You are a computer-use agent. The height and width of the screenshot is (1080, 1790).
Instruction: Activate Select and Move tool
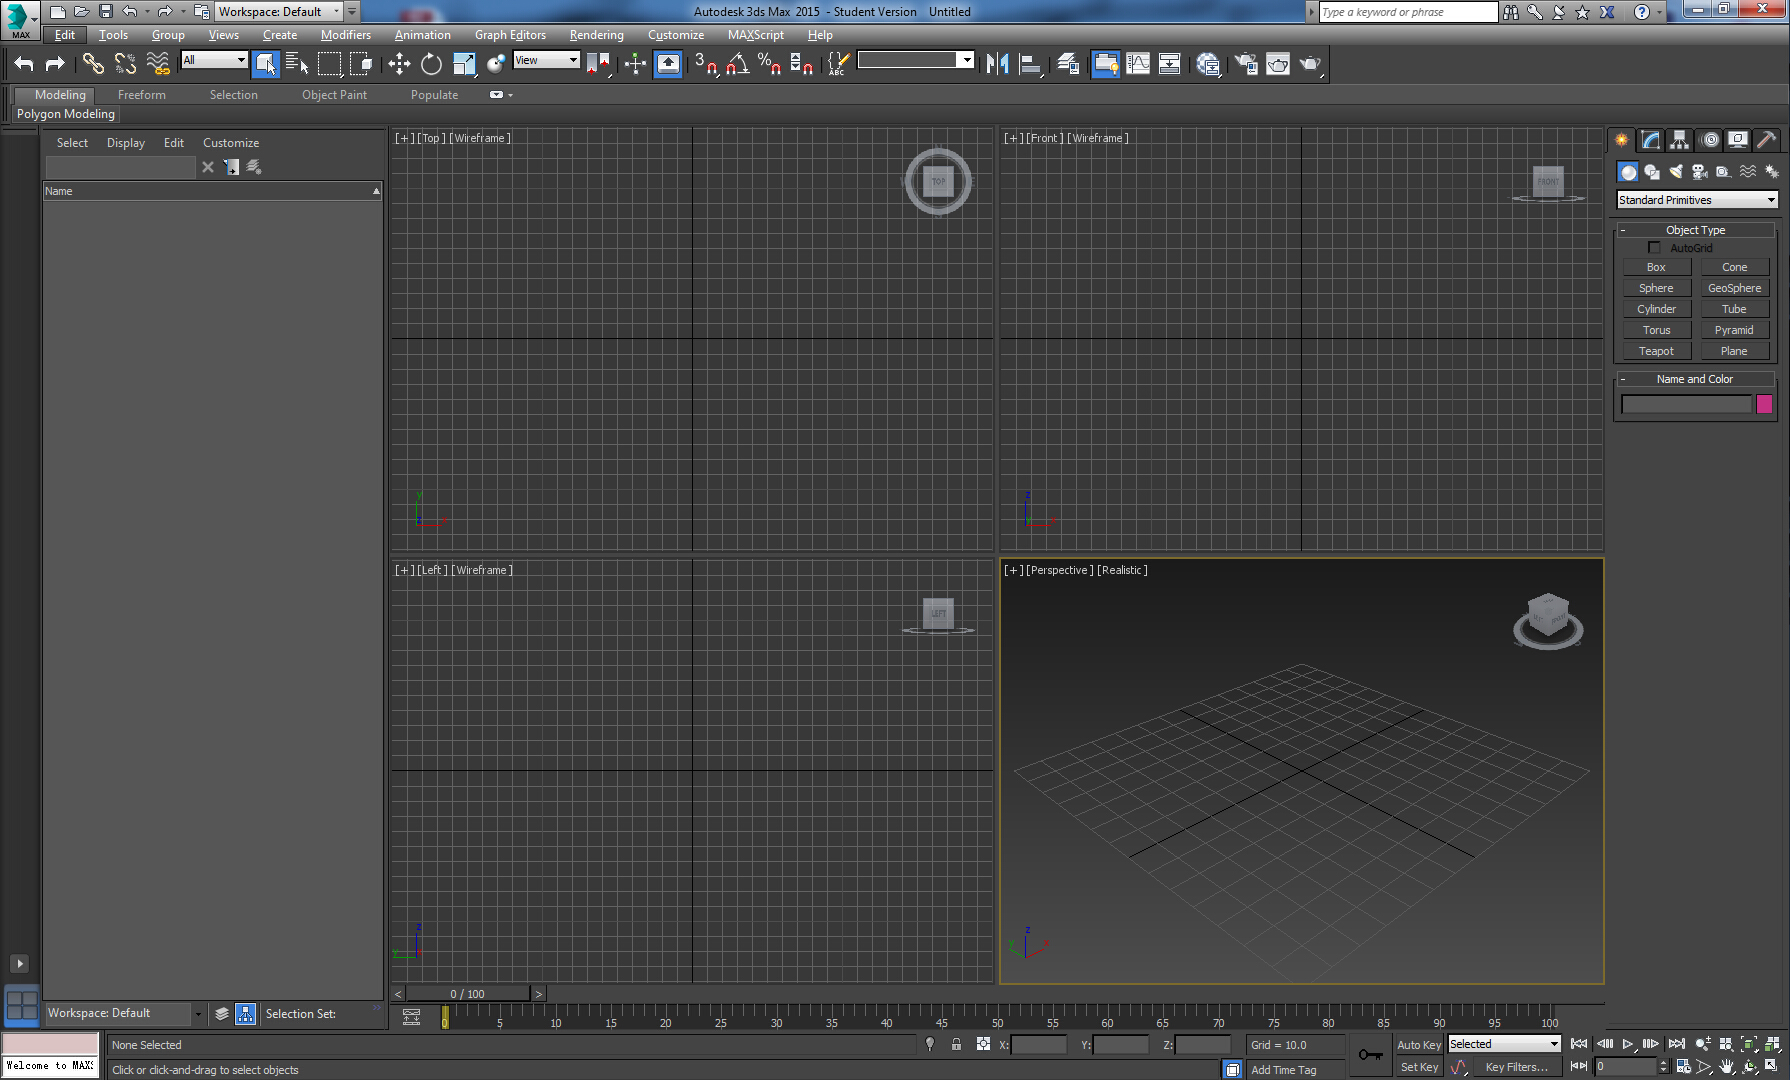[x=399, y=64]
